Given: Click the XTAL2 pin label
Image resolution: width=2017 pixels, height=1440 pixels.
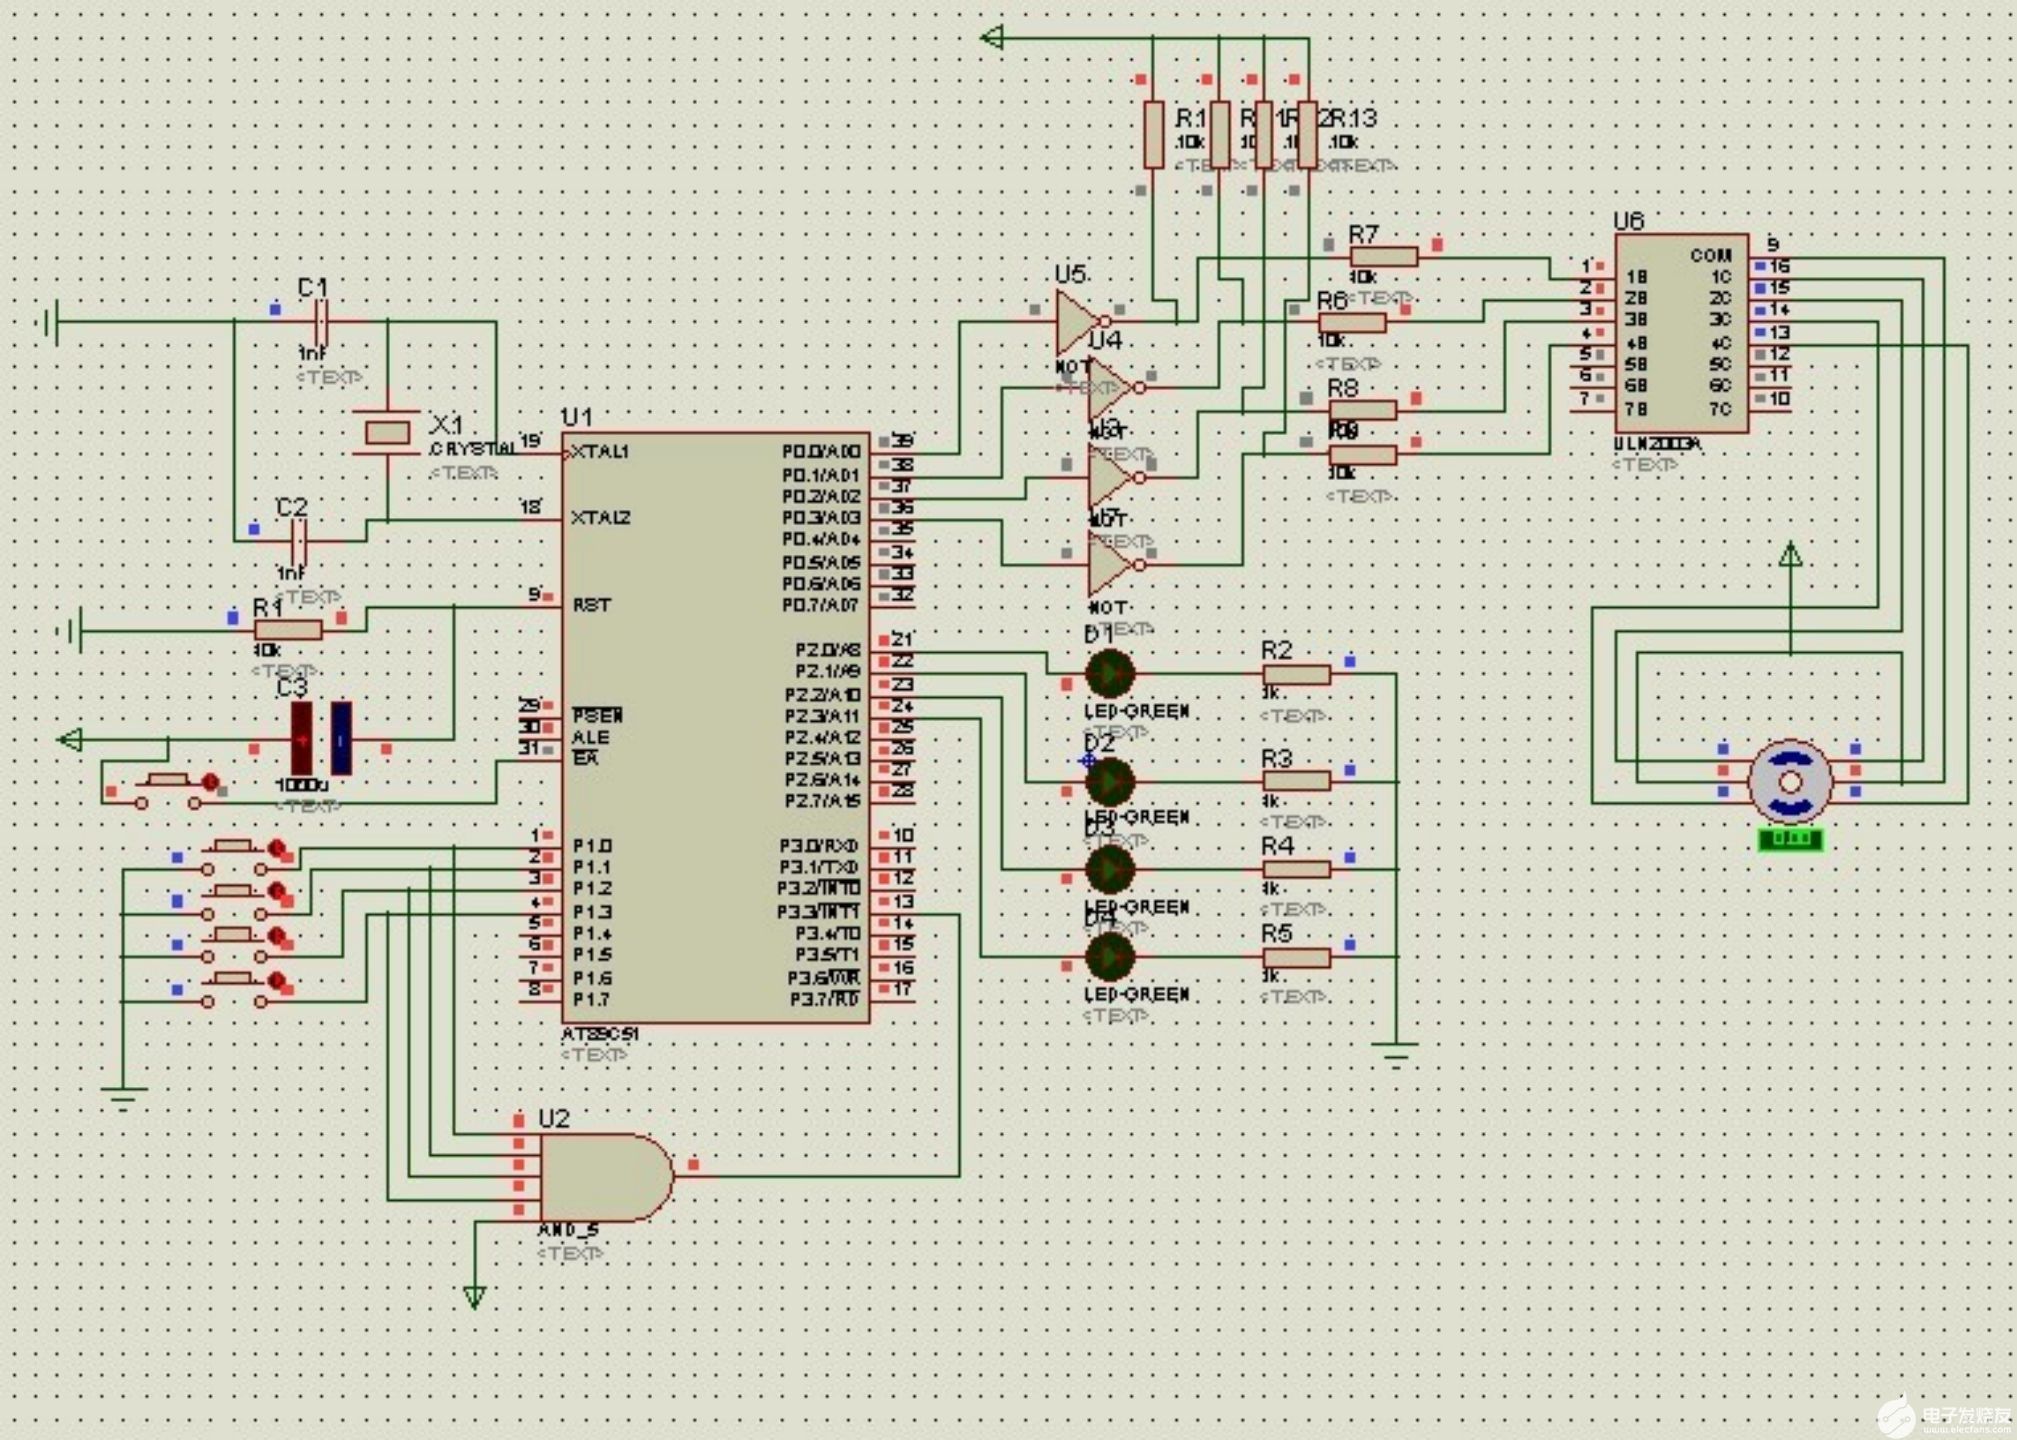Looking at the screenshot, I should [x=600, y=518].
